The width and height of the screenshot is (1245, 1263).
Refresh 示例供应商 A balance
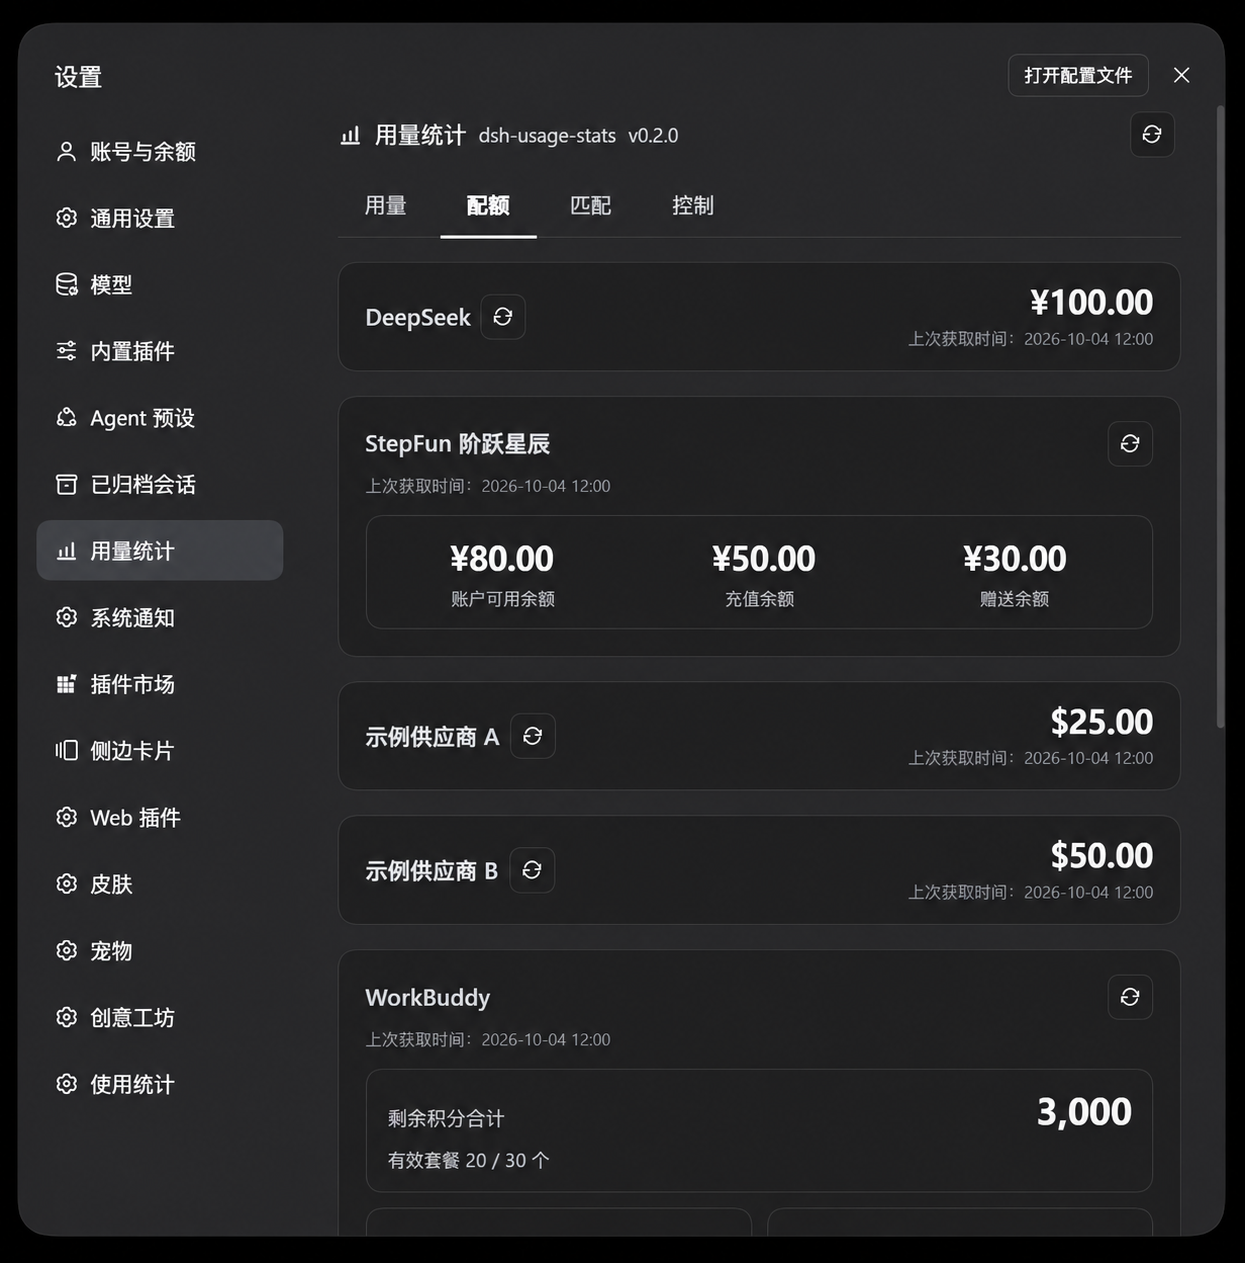(533, 736)
